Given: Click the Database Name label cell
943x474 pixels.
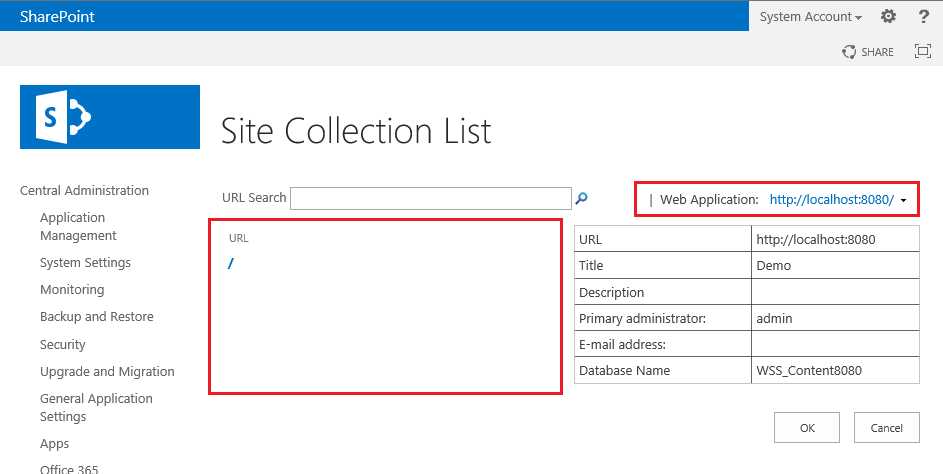Looking at the screenshot, I should click(x=663, y=370).
